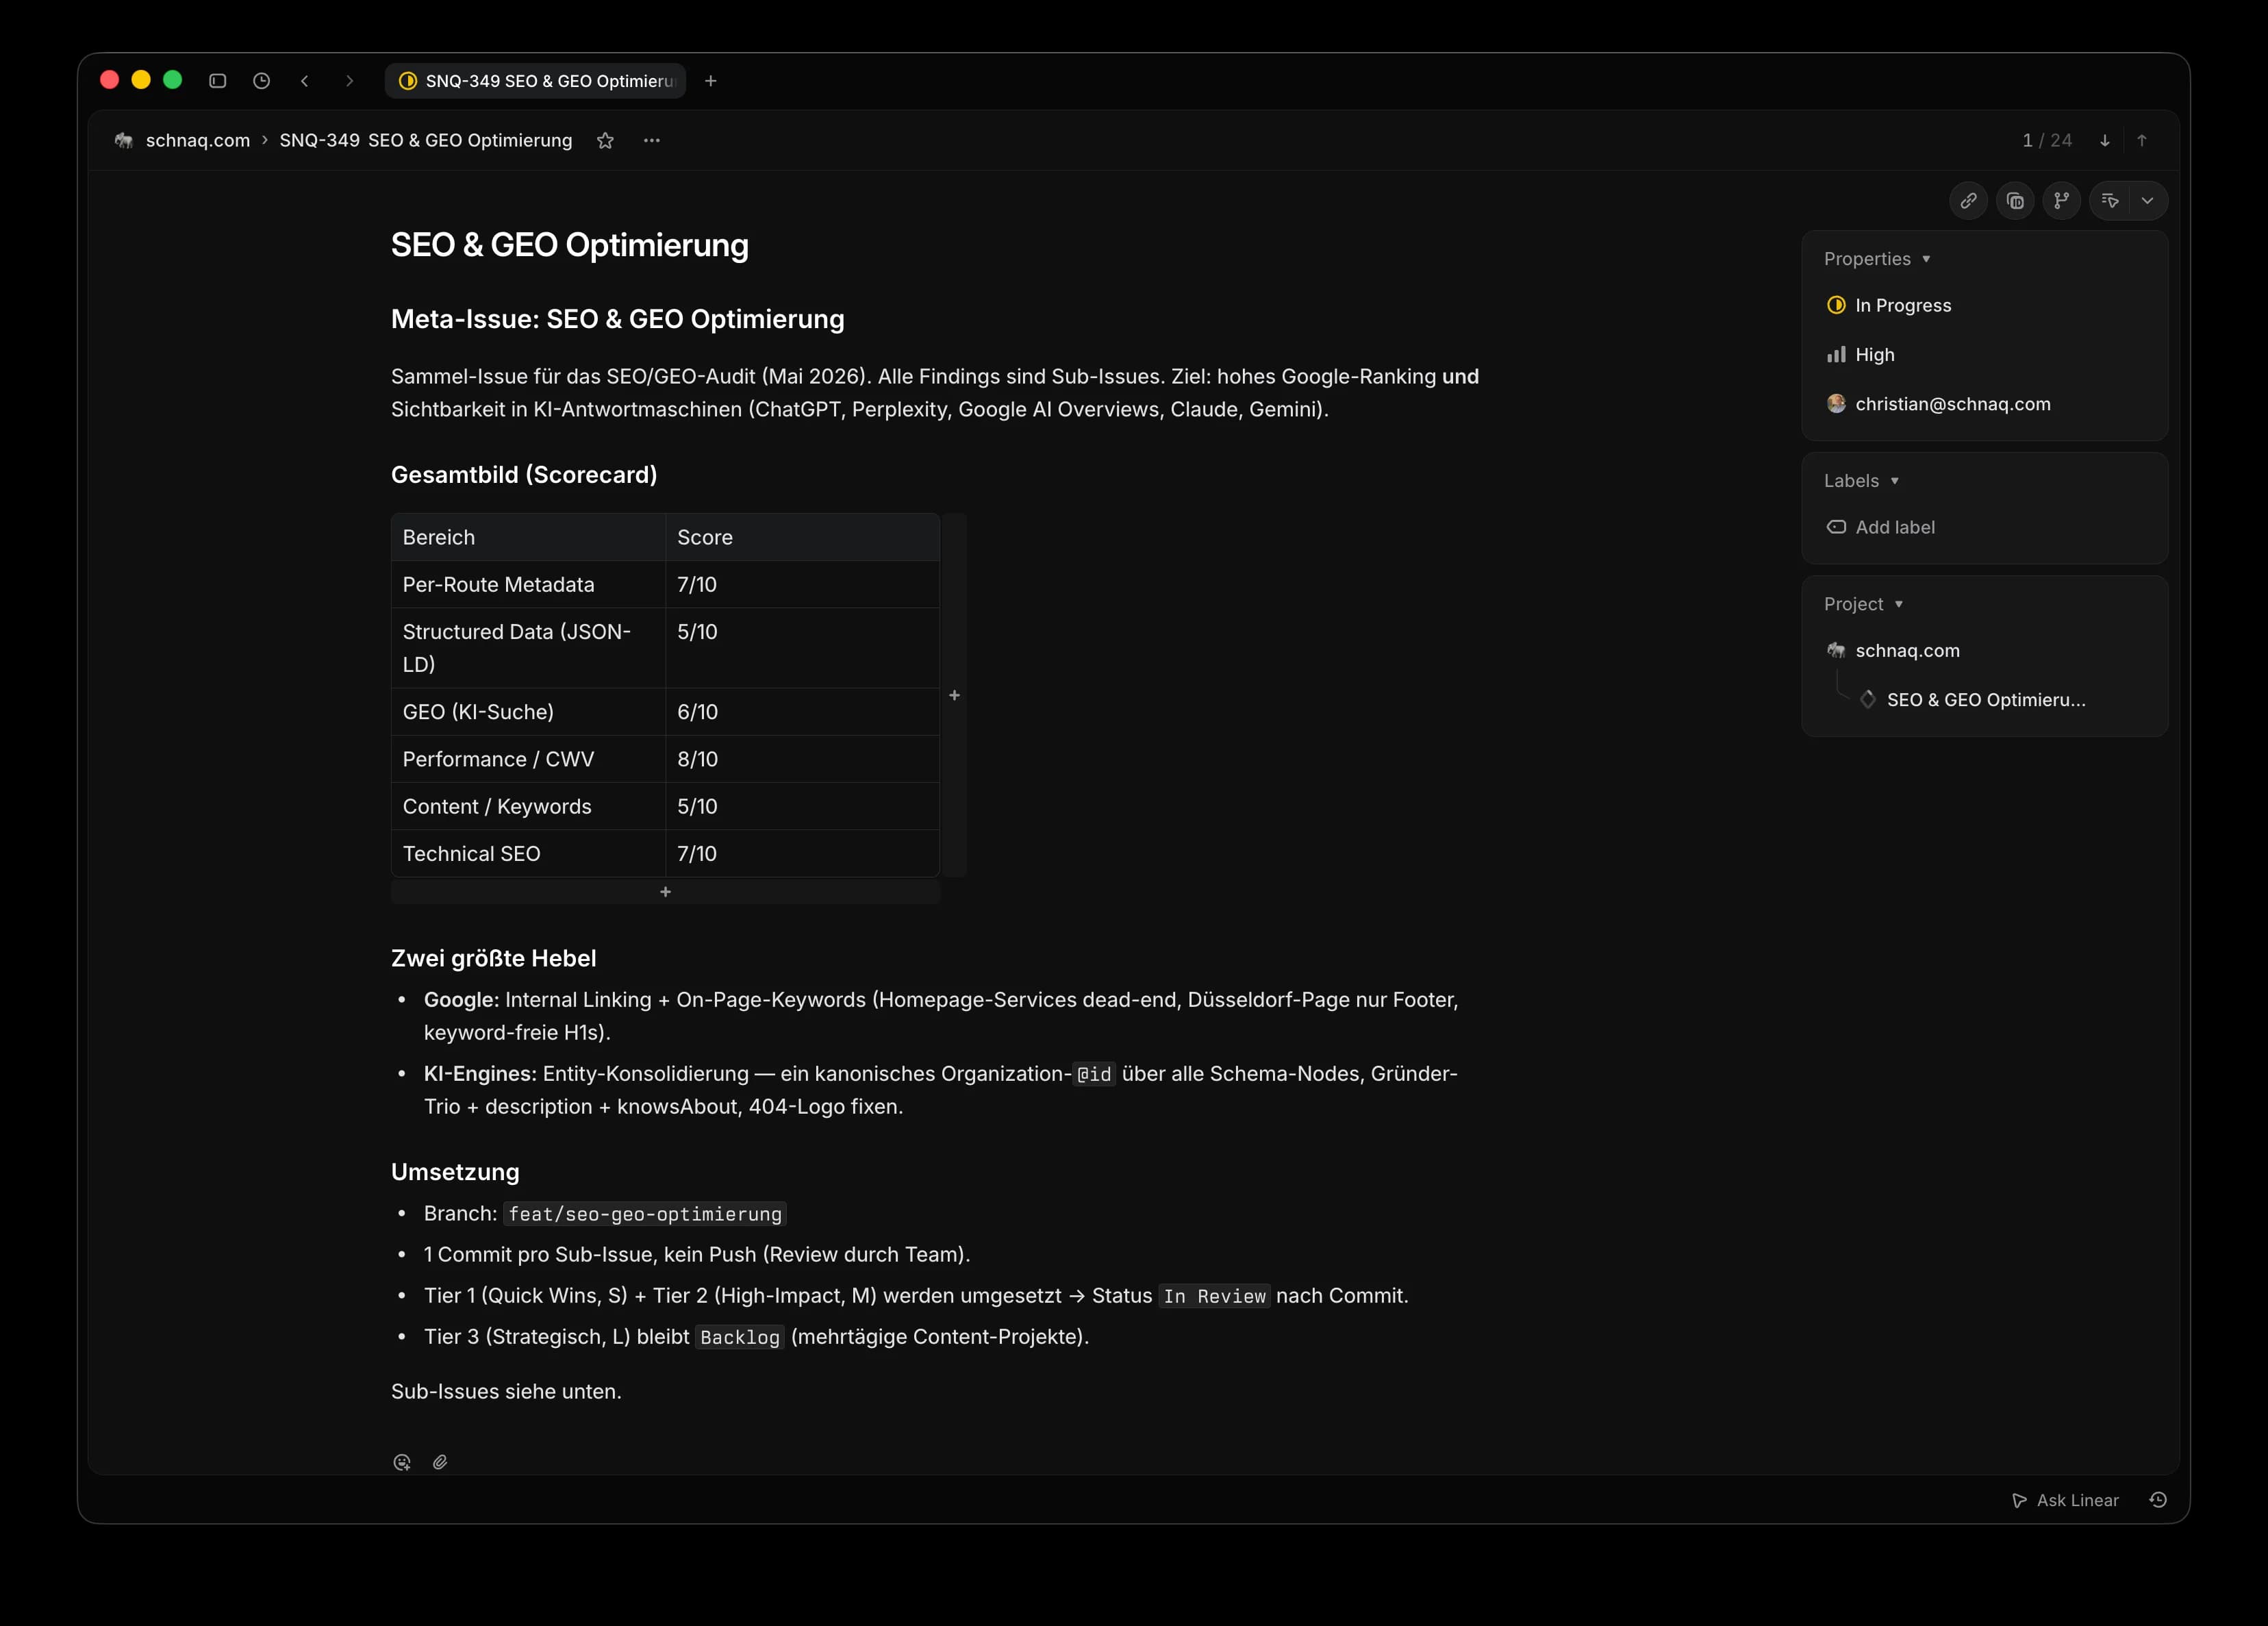The width and height of the screenshot is (2268, 1626).
Task: Click the 8/10 score cell
Action: [x=802, y=759]
